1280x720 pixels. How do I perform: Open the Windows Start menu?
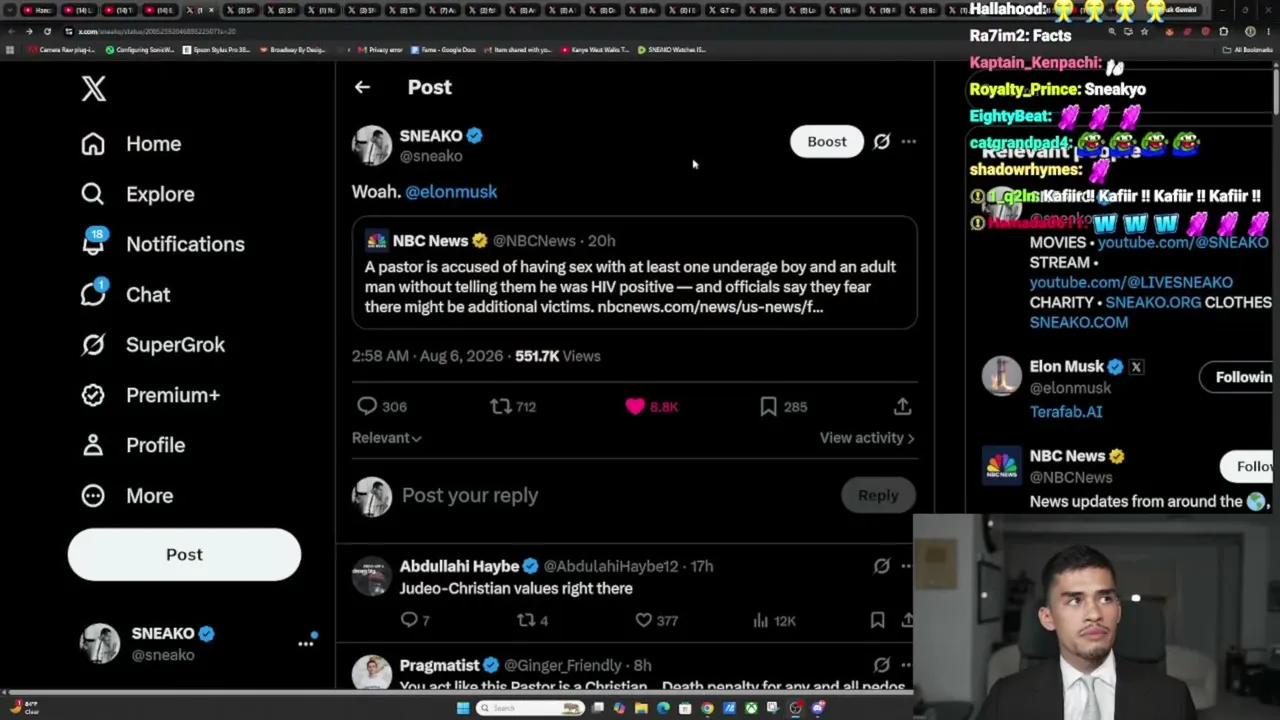tap(462, 709)
